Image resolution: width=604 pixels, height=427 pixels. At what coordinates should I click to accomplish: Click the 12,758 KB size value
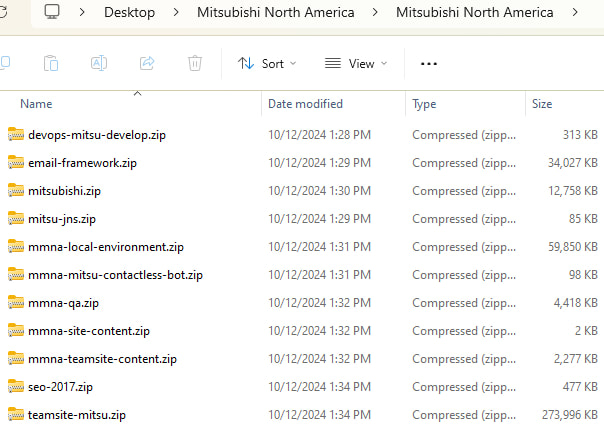573,191
